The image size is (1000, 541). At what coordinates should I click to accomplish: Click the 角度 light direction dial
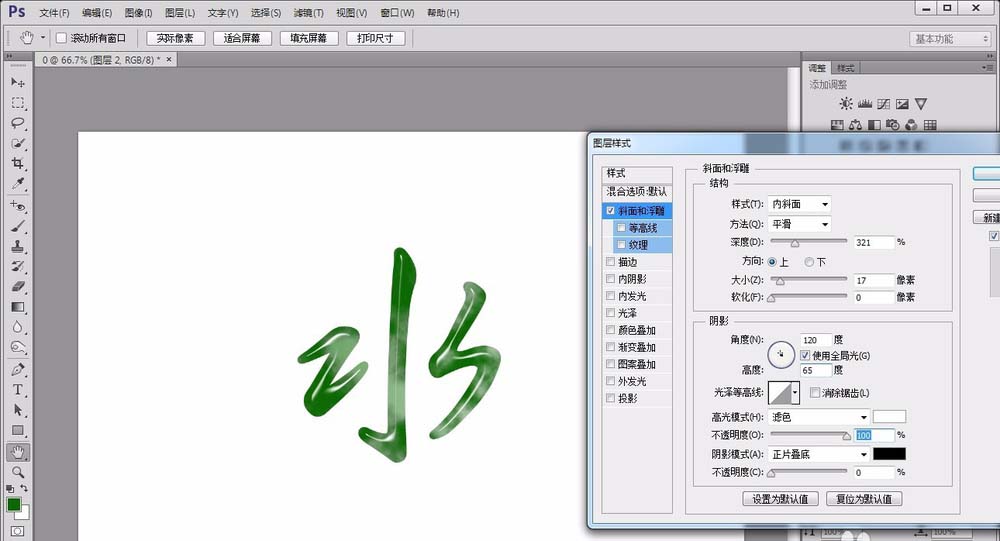pyautogui.click(x=781, y=355)
